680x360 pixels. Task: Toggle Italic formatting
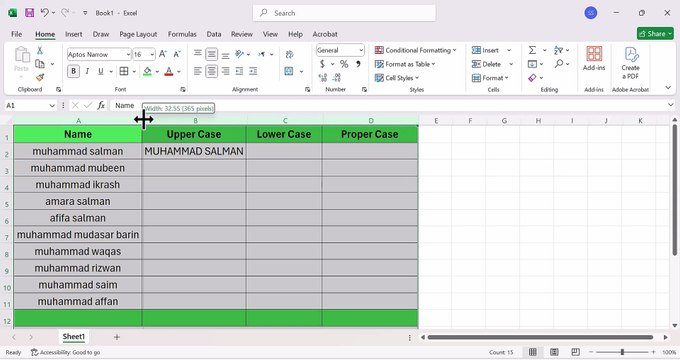click(x=87, y=71)
